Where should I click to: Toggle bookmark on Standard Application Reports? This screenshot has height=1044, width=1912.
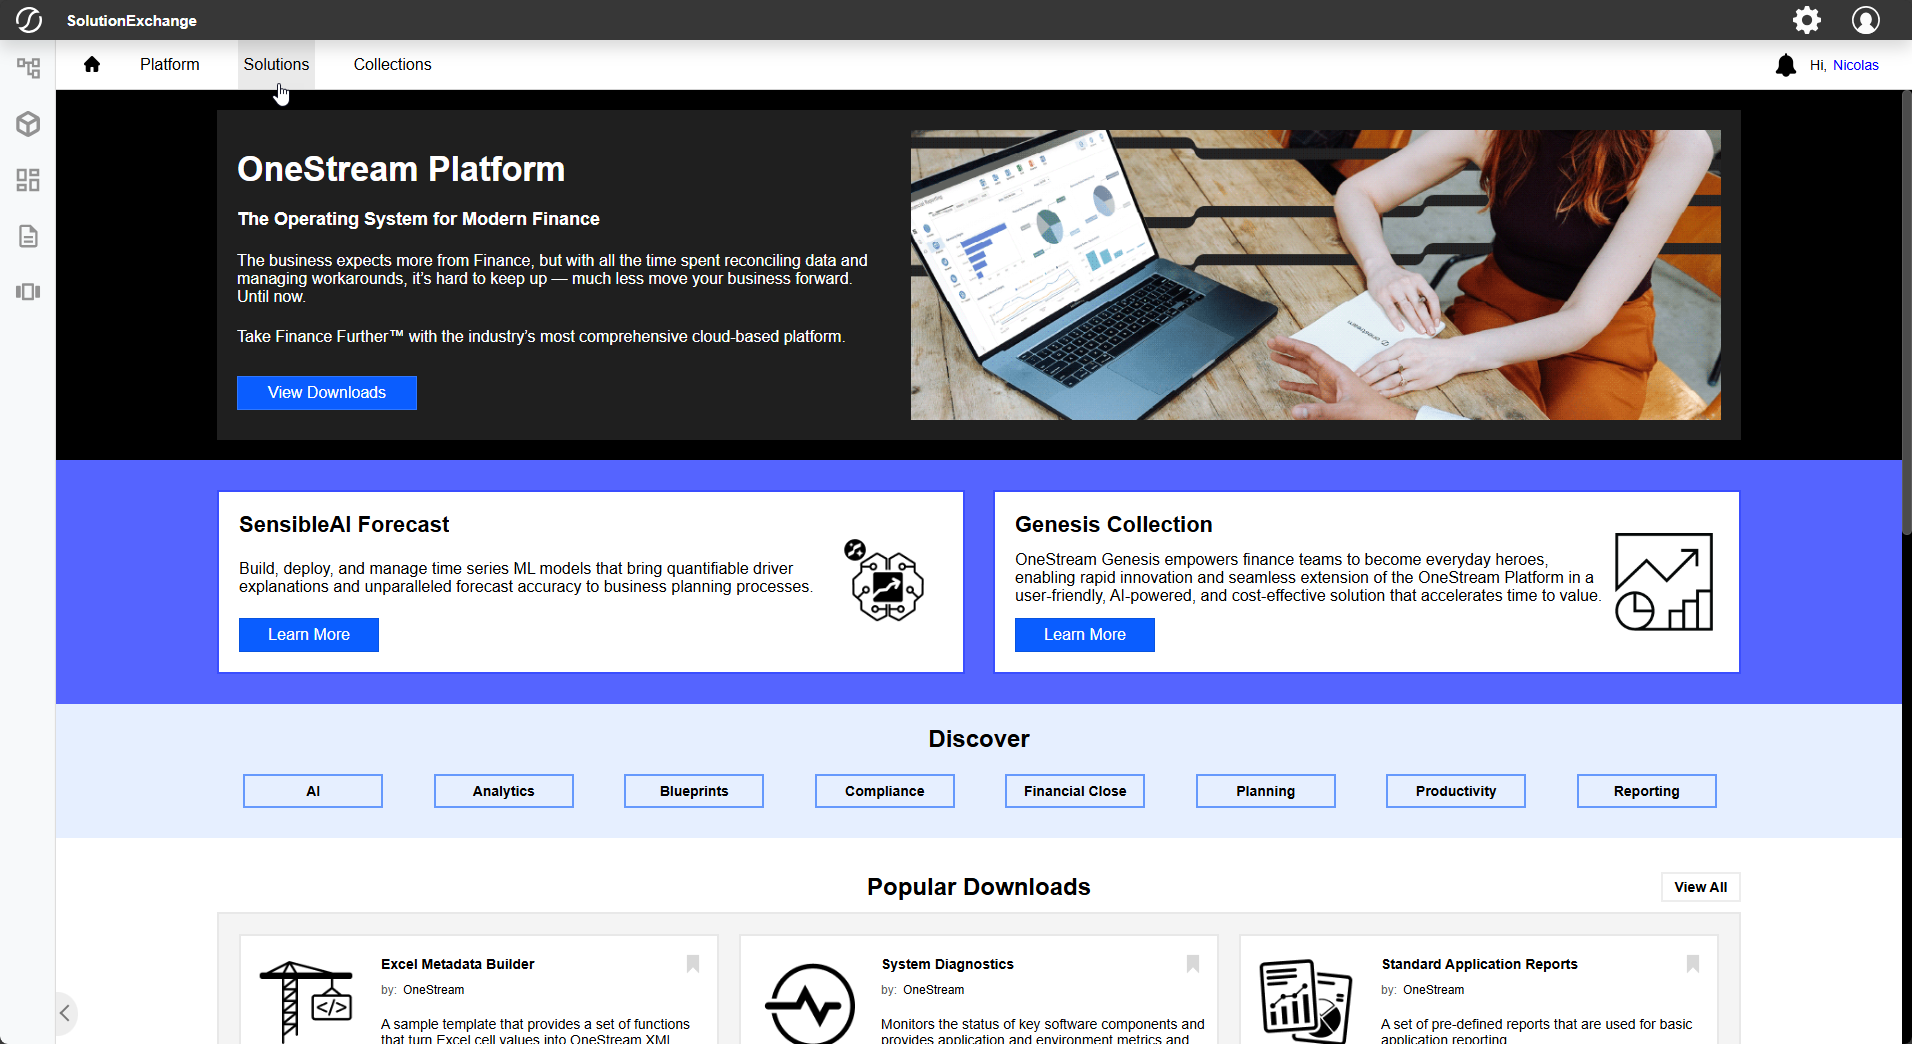tap(1693, 964)
